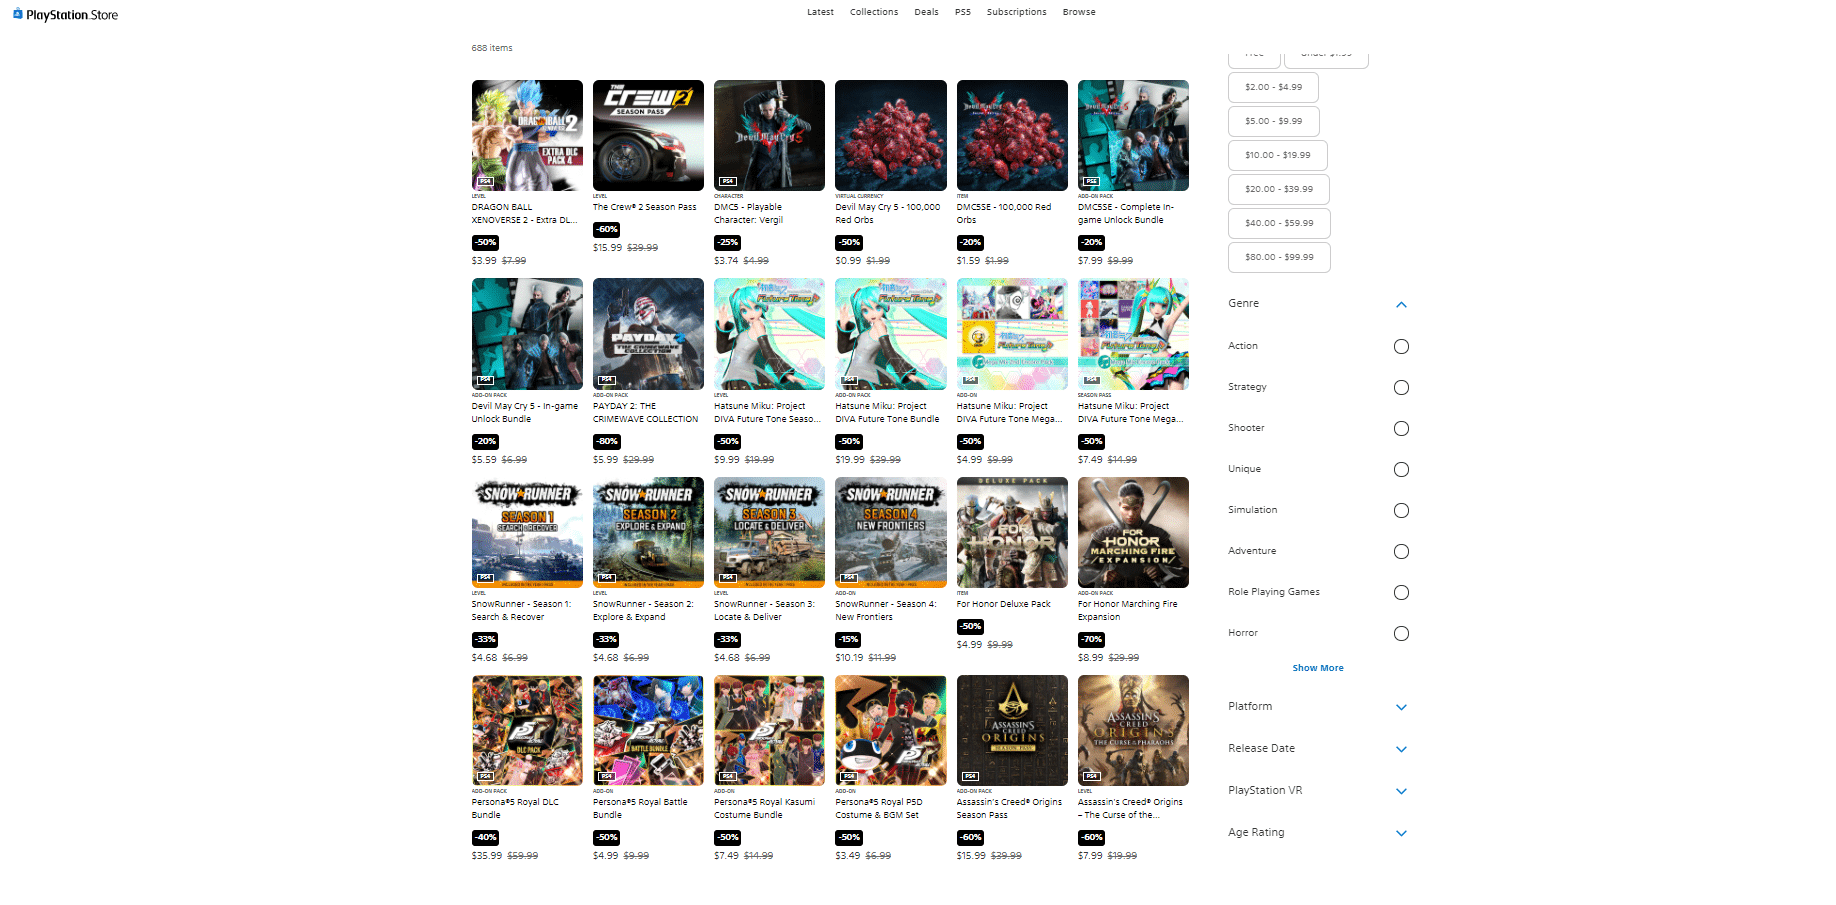Enable the Shooter genre filter
The width and height of the screenshot is (1836, 905).
(x=1401, y=429)
